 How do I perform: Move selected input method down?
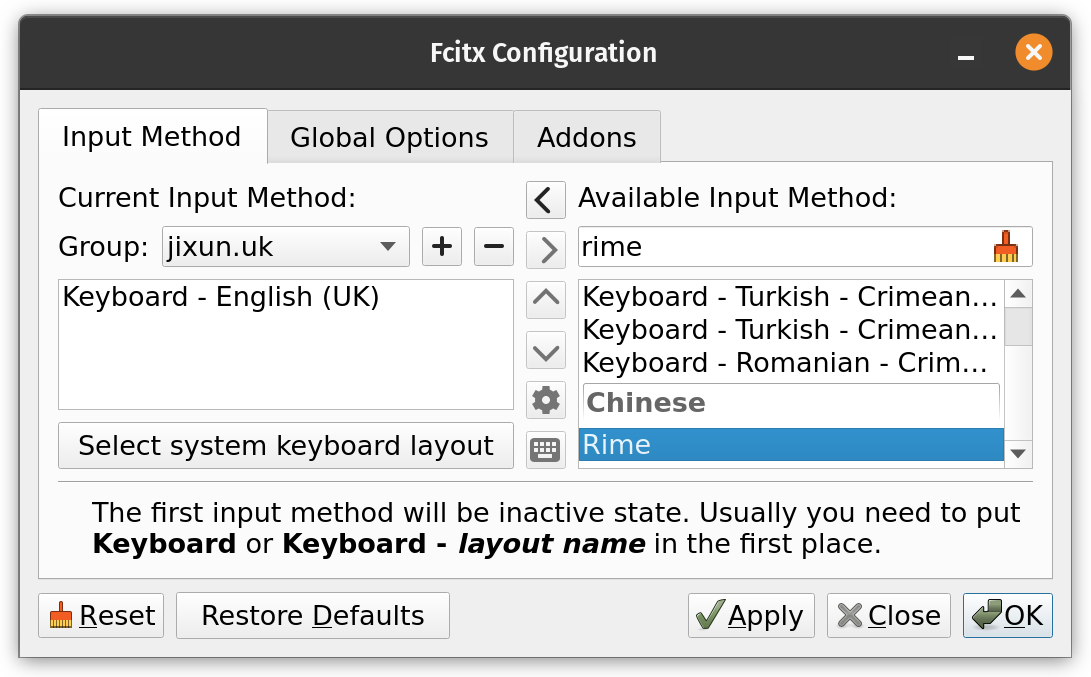click(x=545, y=351)
